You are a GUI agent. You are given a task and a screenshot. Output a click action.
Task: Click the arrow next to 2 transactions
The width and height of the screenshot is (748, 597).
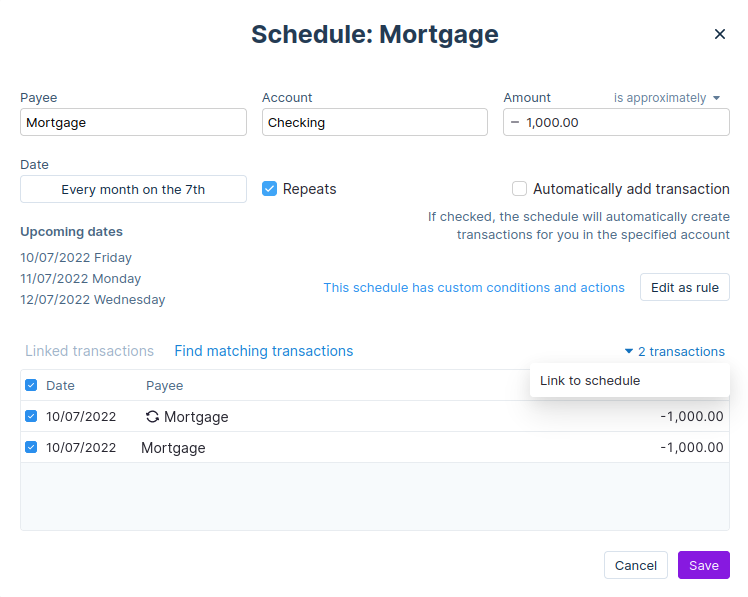click(x=629, y=352)
